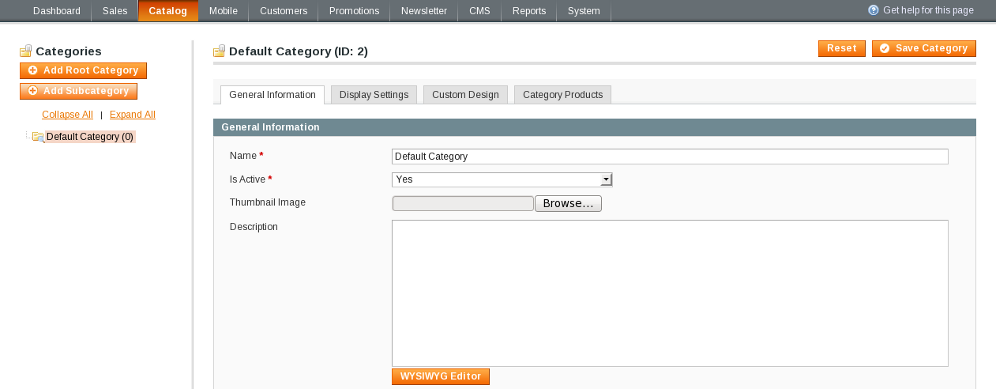Go to the Category Products tab
Image resolution: width=996 pixels, height=389 pixels.
click(x=563, y=95)
